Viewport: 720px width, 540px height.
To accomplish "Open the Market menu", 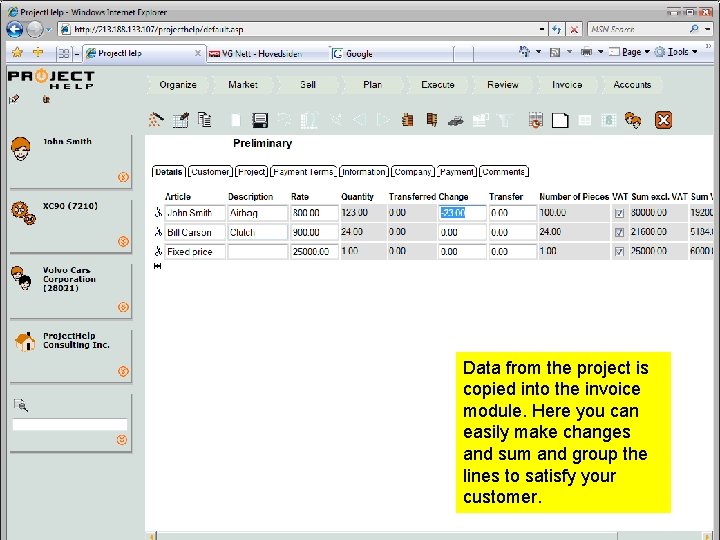I will tap(243, 84).
